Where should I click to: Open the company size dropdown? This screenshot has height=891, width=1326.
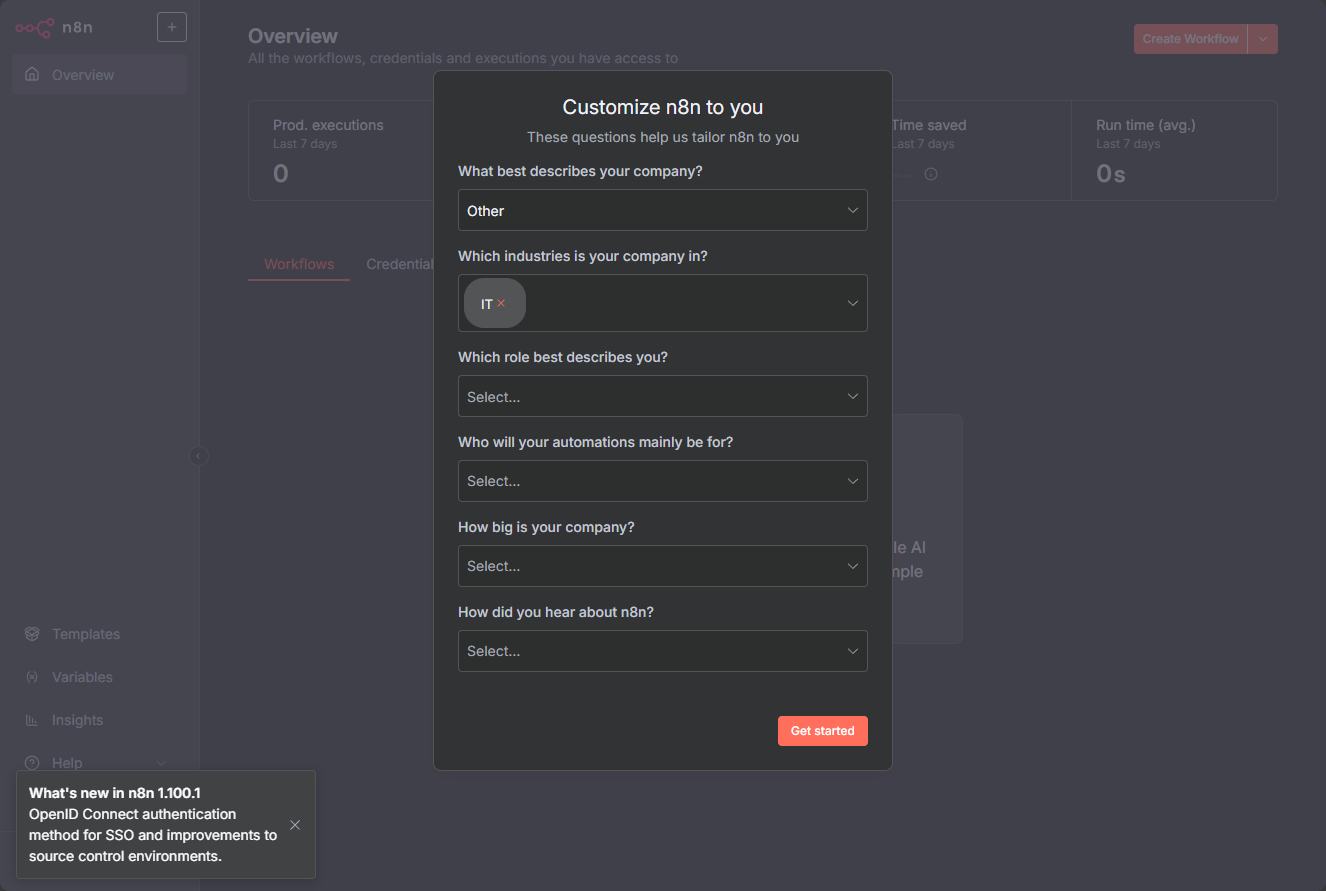coord(662,566)
